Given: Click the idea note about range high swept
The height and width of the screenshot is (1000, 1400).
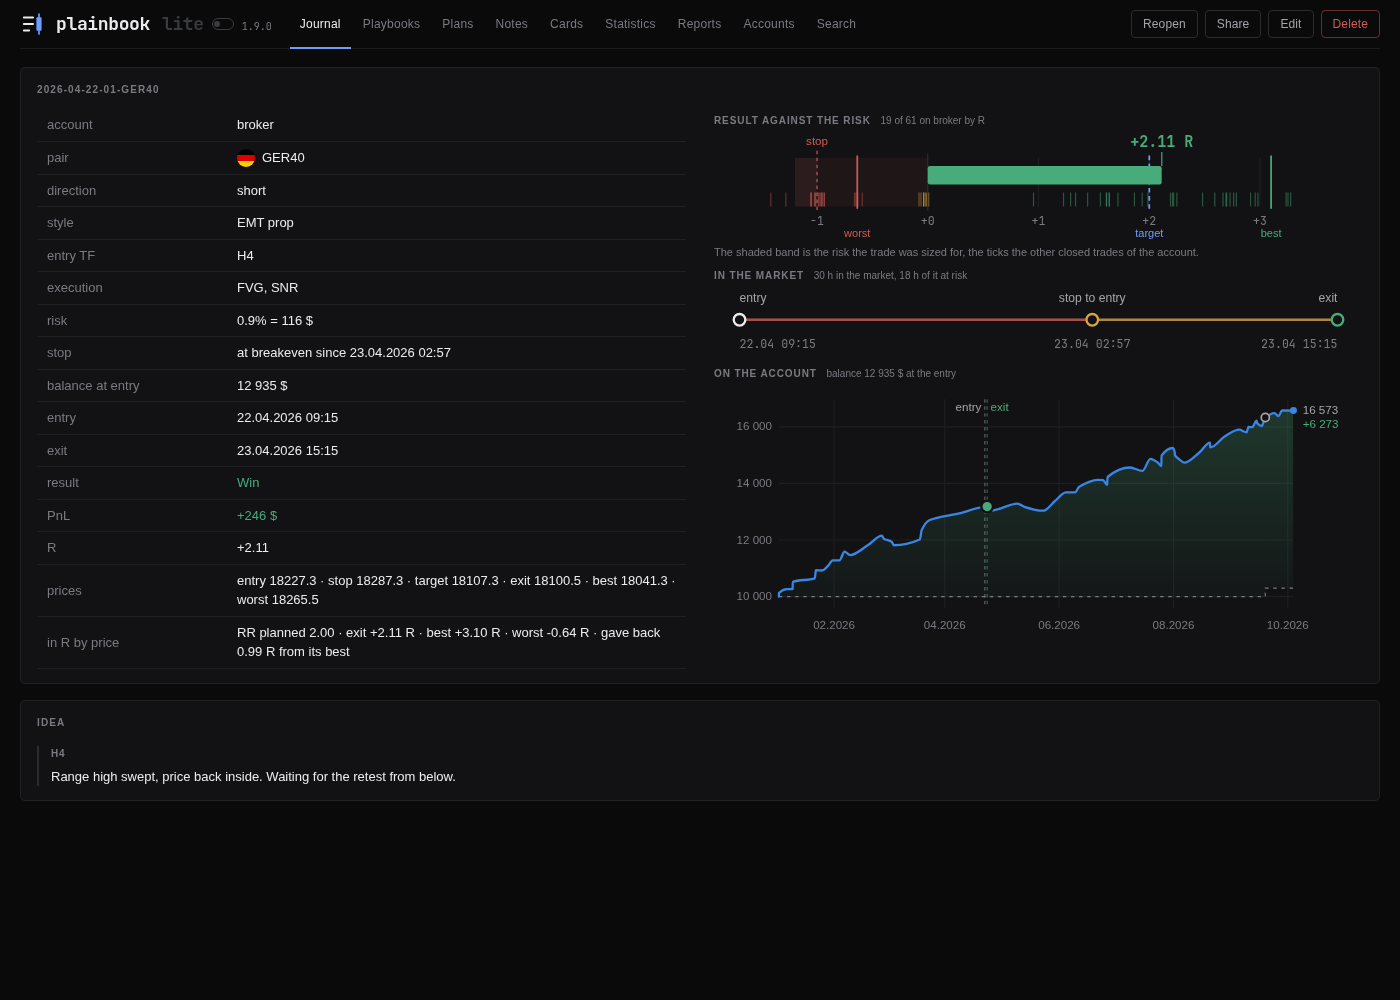Looking at the screenshot, I should (x=253, y=777).
